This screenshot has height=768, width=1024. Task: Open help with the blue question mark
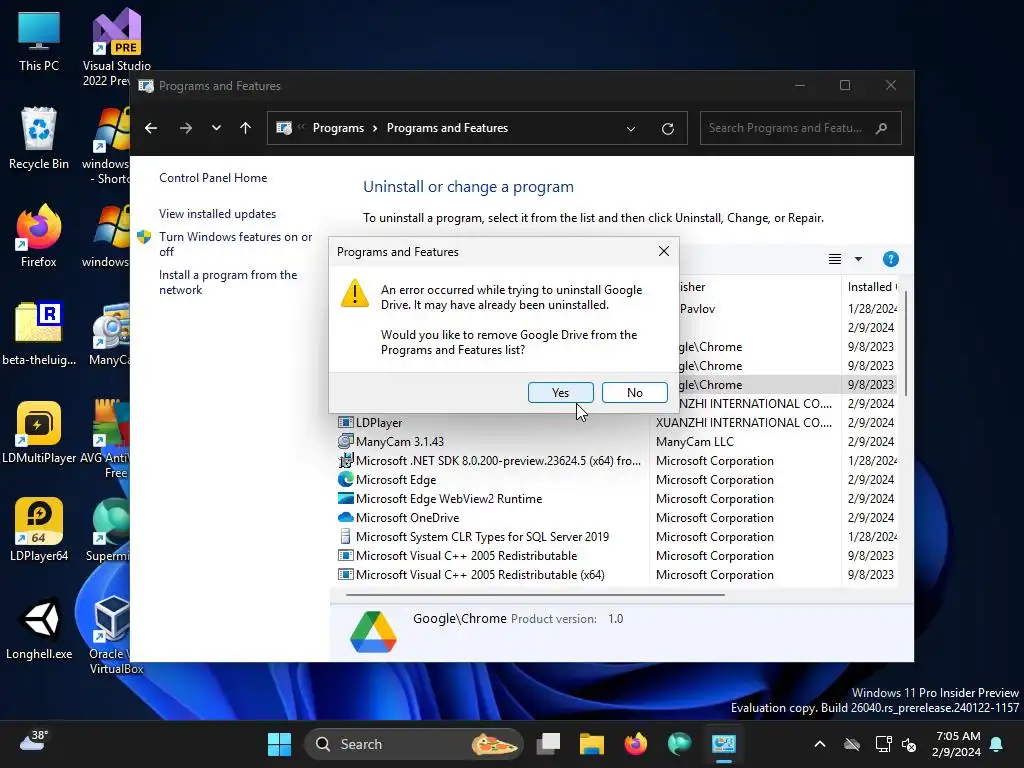pos(890,259)
